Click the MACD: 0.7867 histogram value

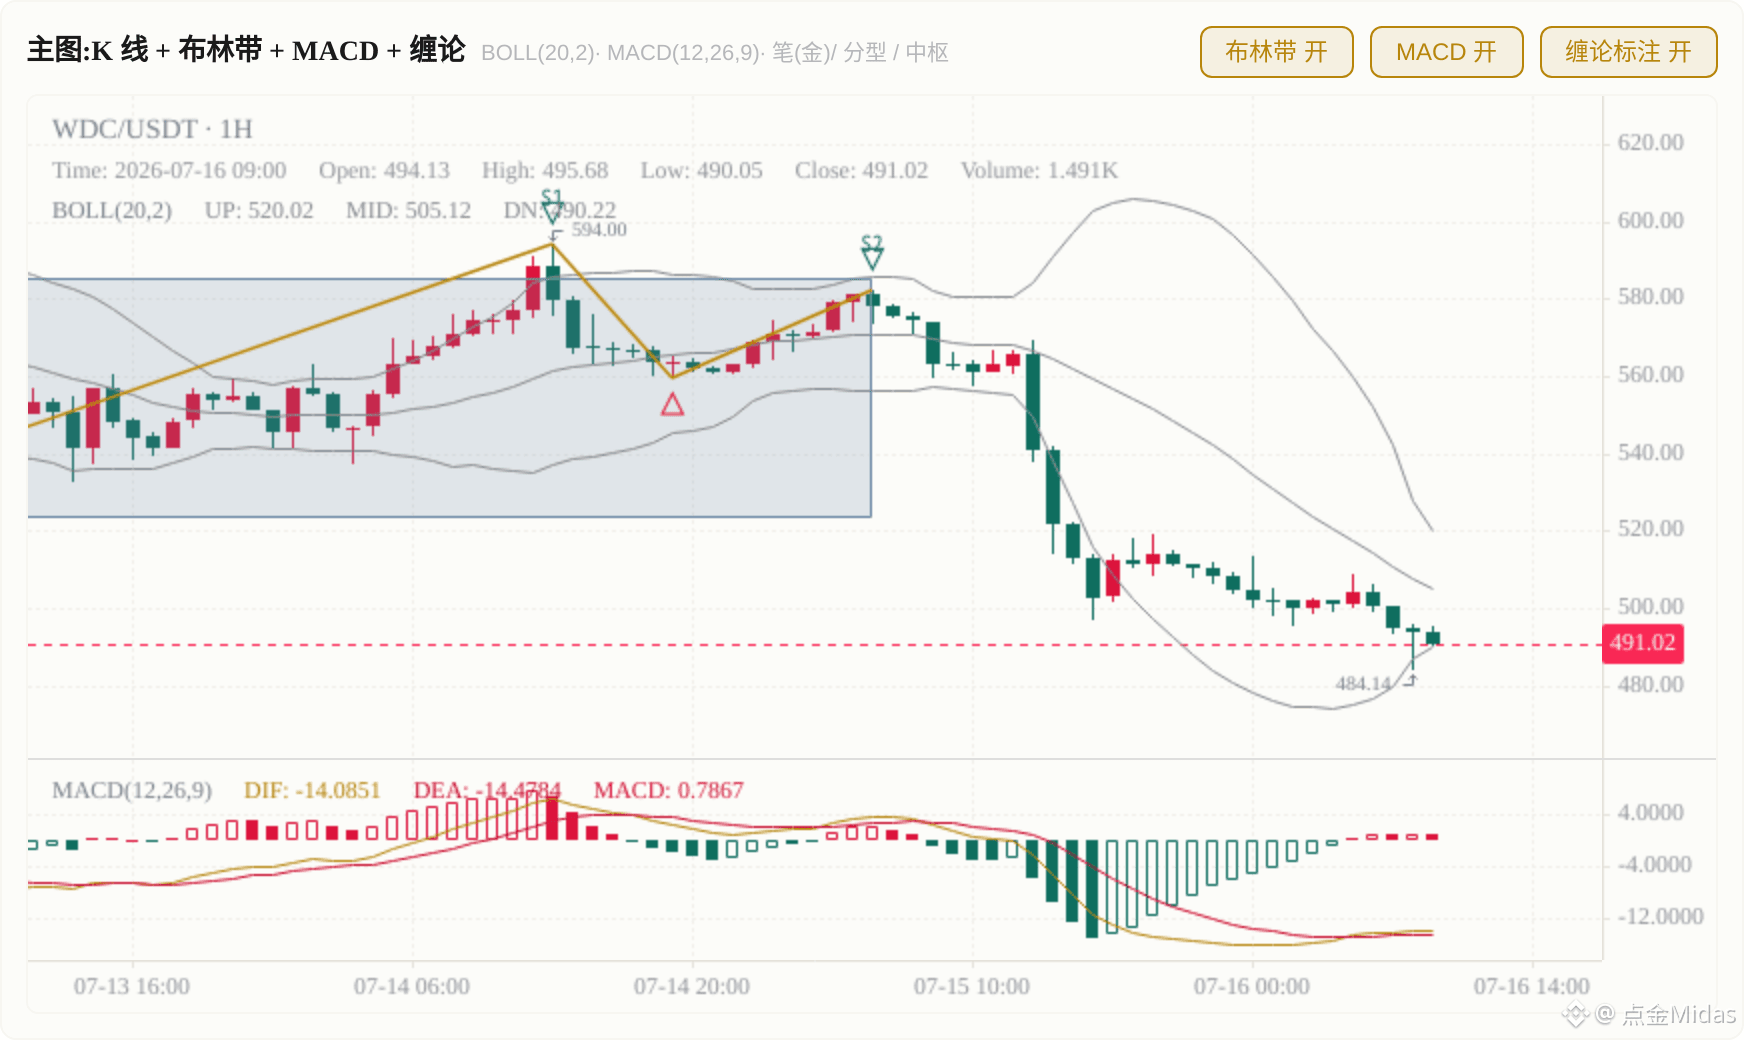coord(668,791)
